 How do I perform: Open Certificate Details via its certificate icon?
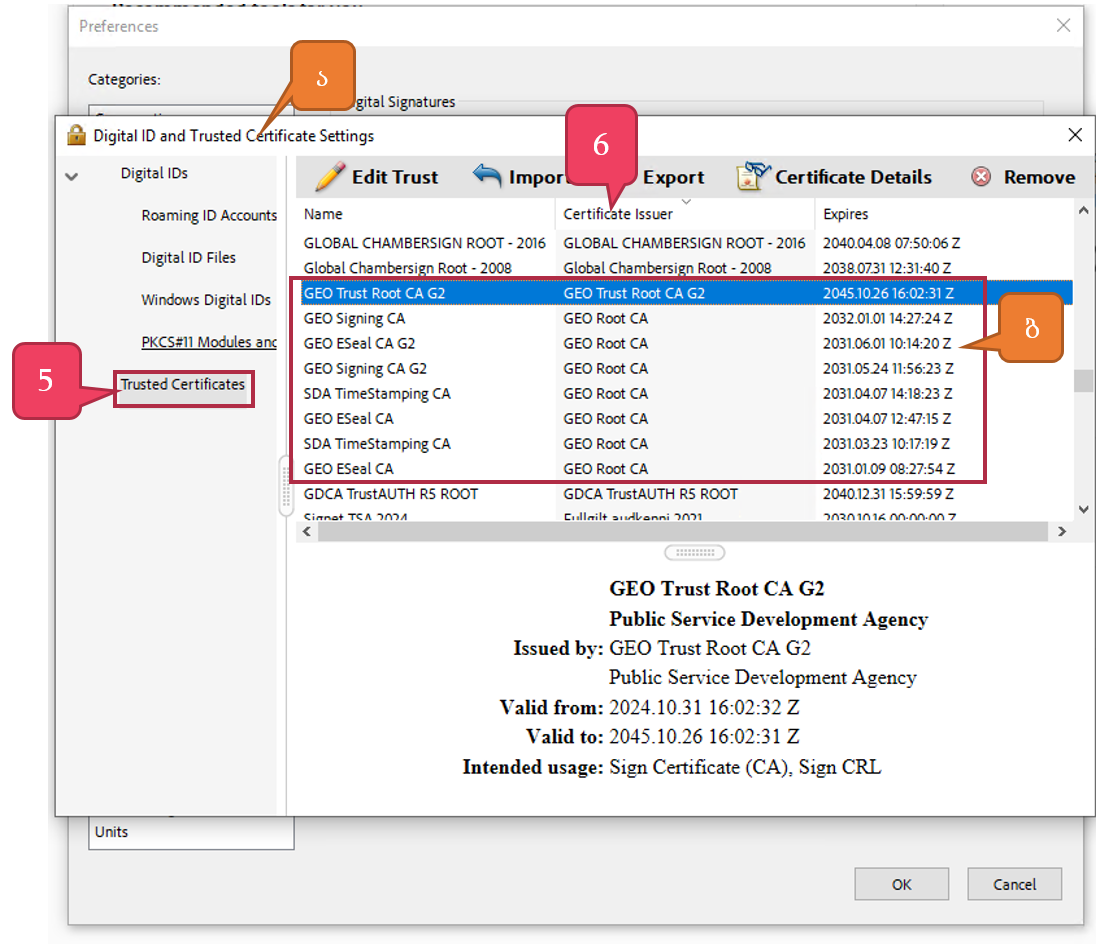coord(752,176)
